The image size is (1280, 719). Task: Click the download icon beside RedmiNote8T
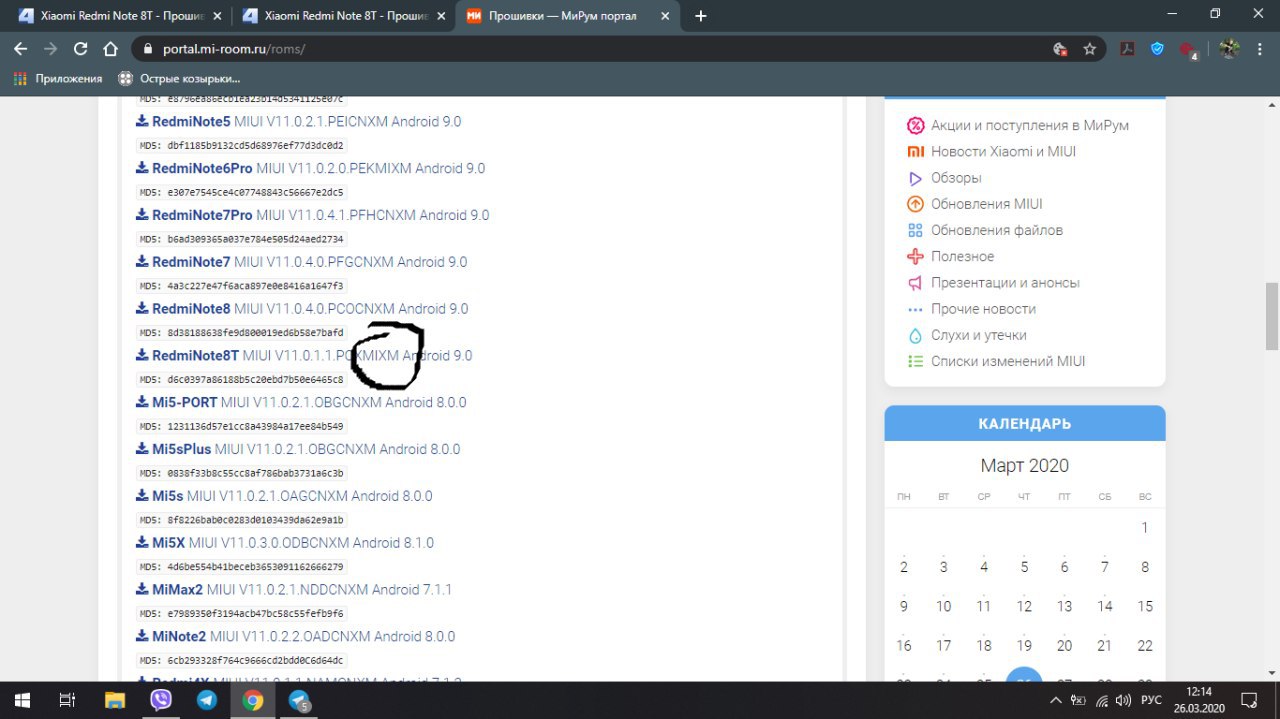142,355
